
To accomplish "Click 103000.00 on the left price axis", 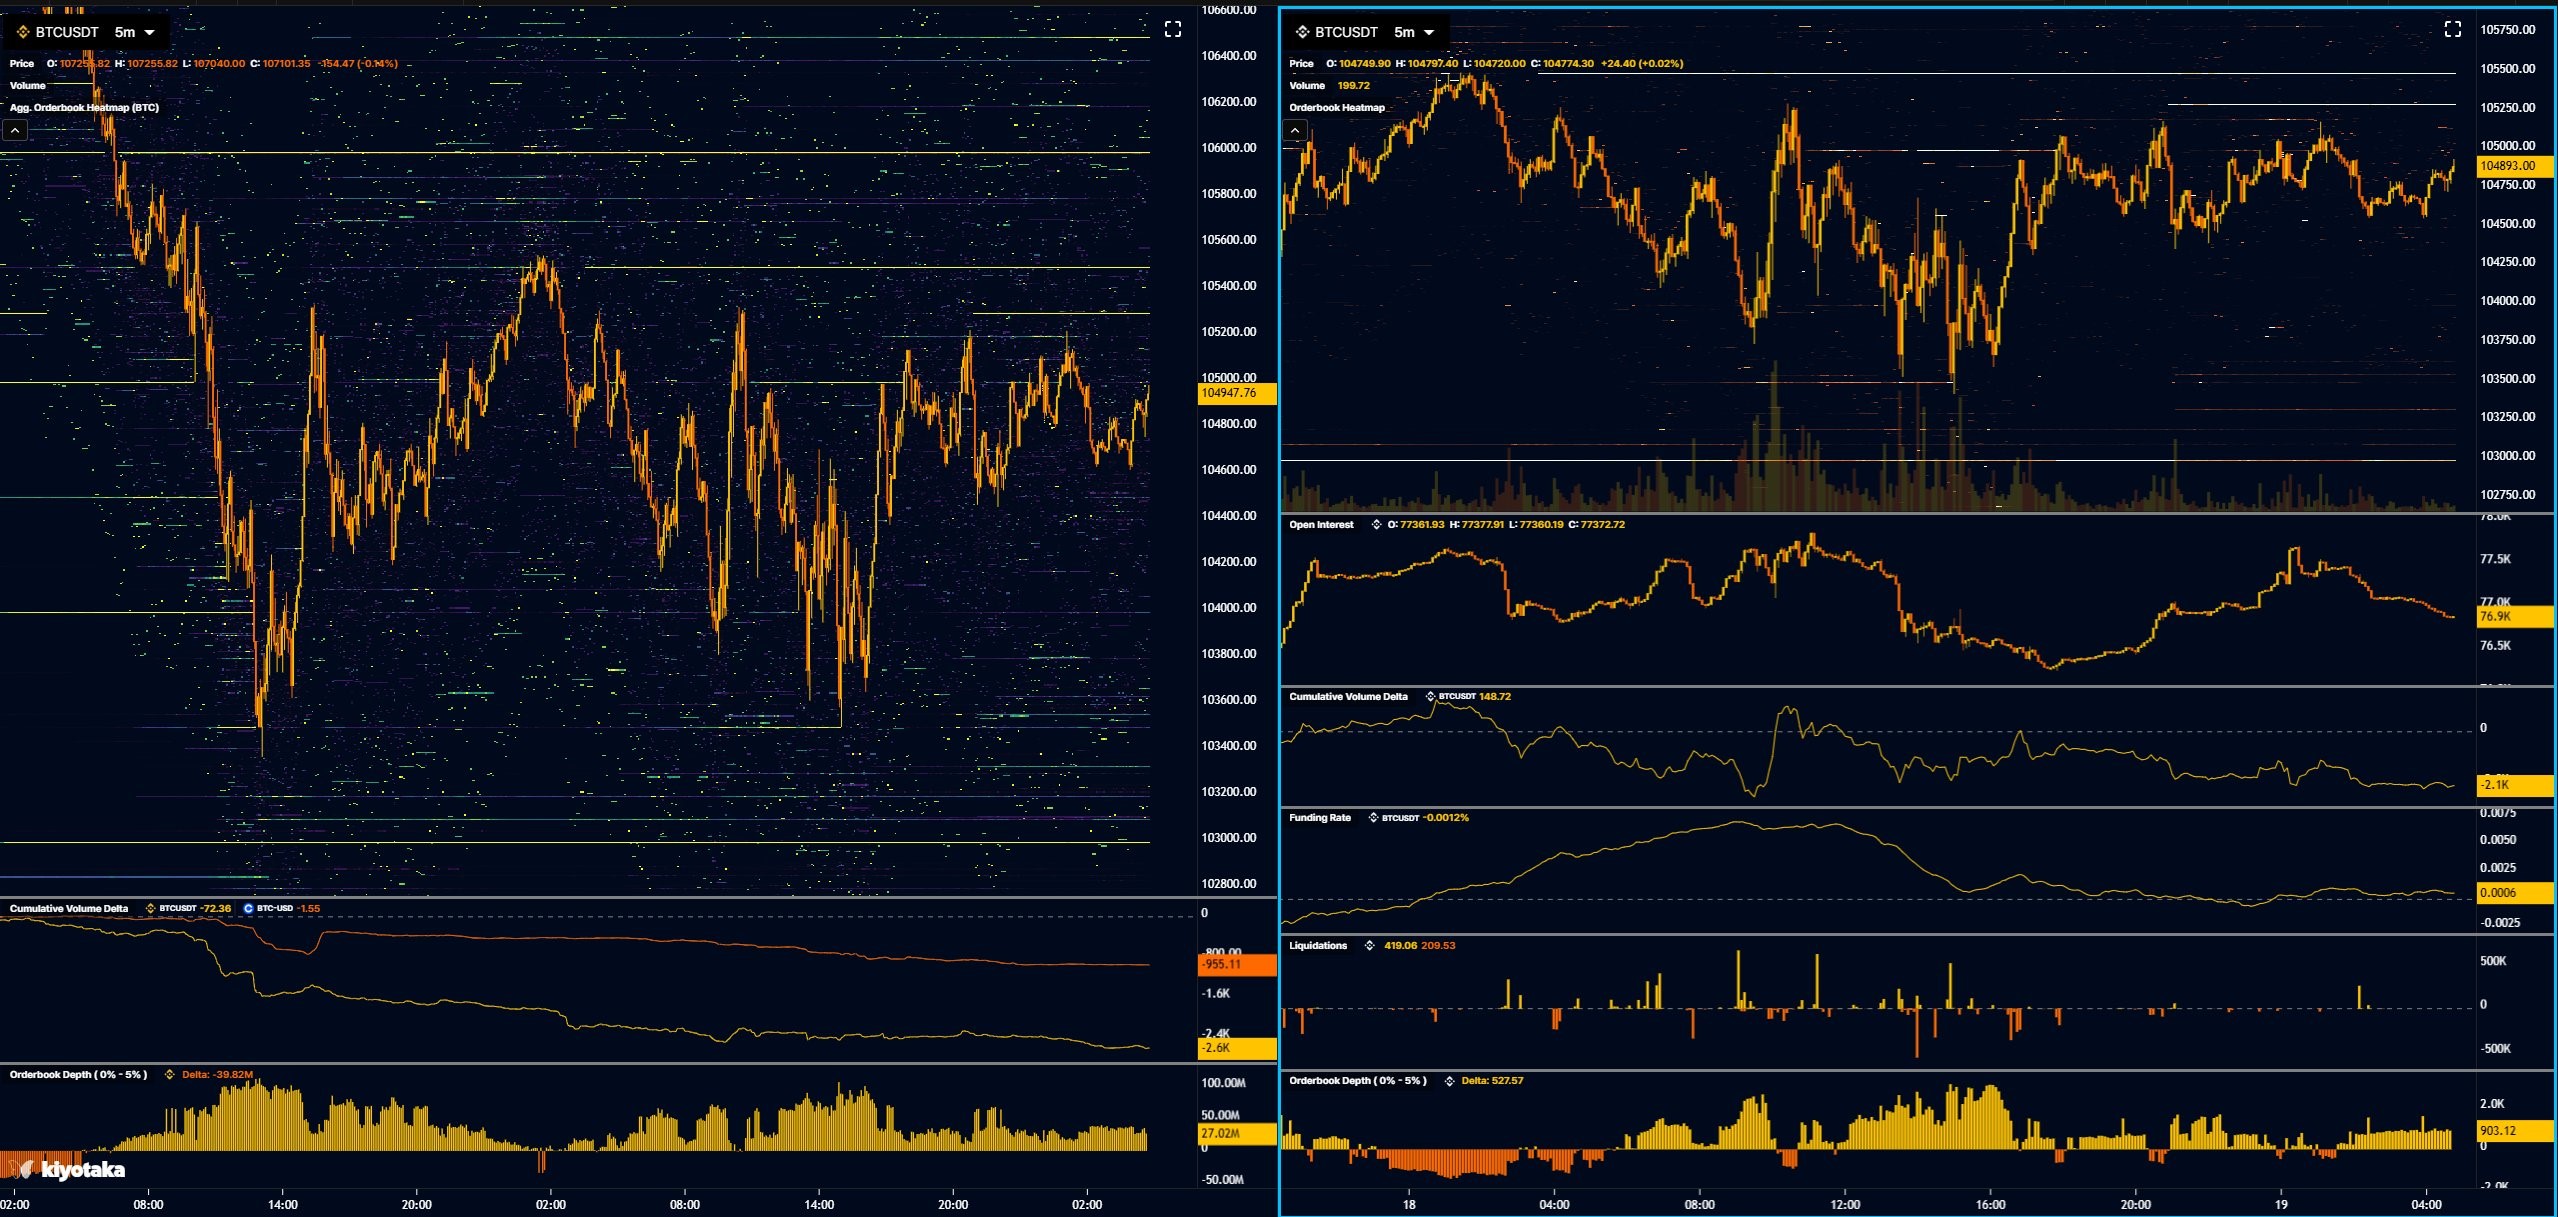I will [x=1229, y=838].
